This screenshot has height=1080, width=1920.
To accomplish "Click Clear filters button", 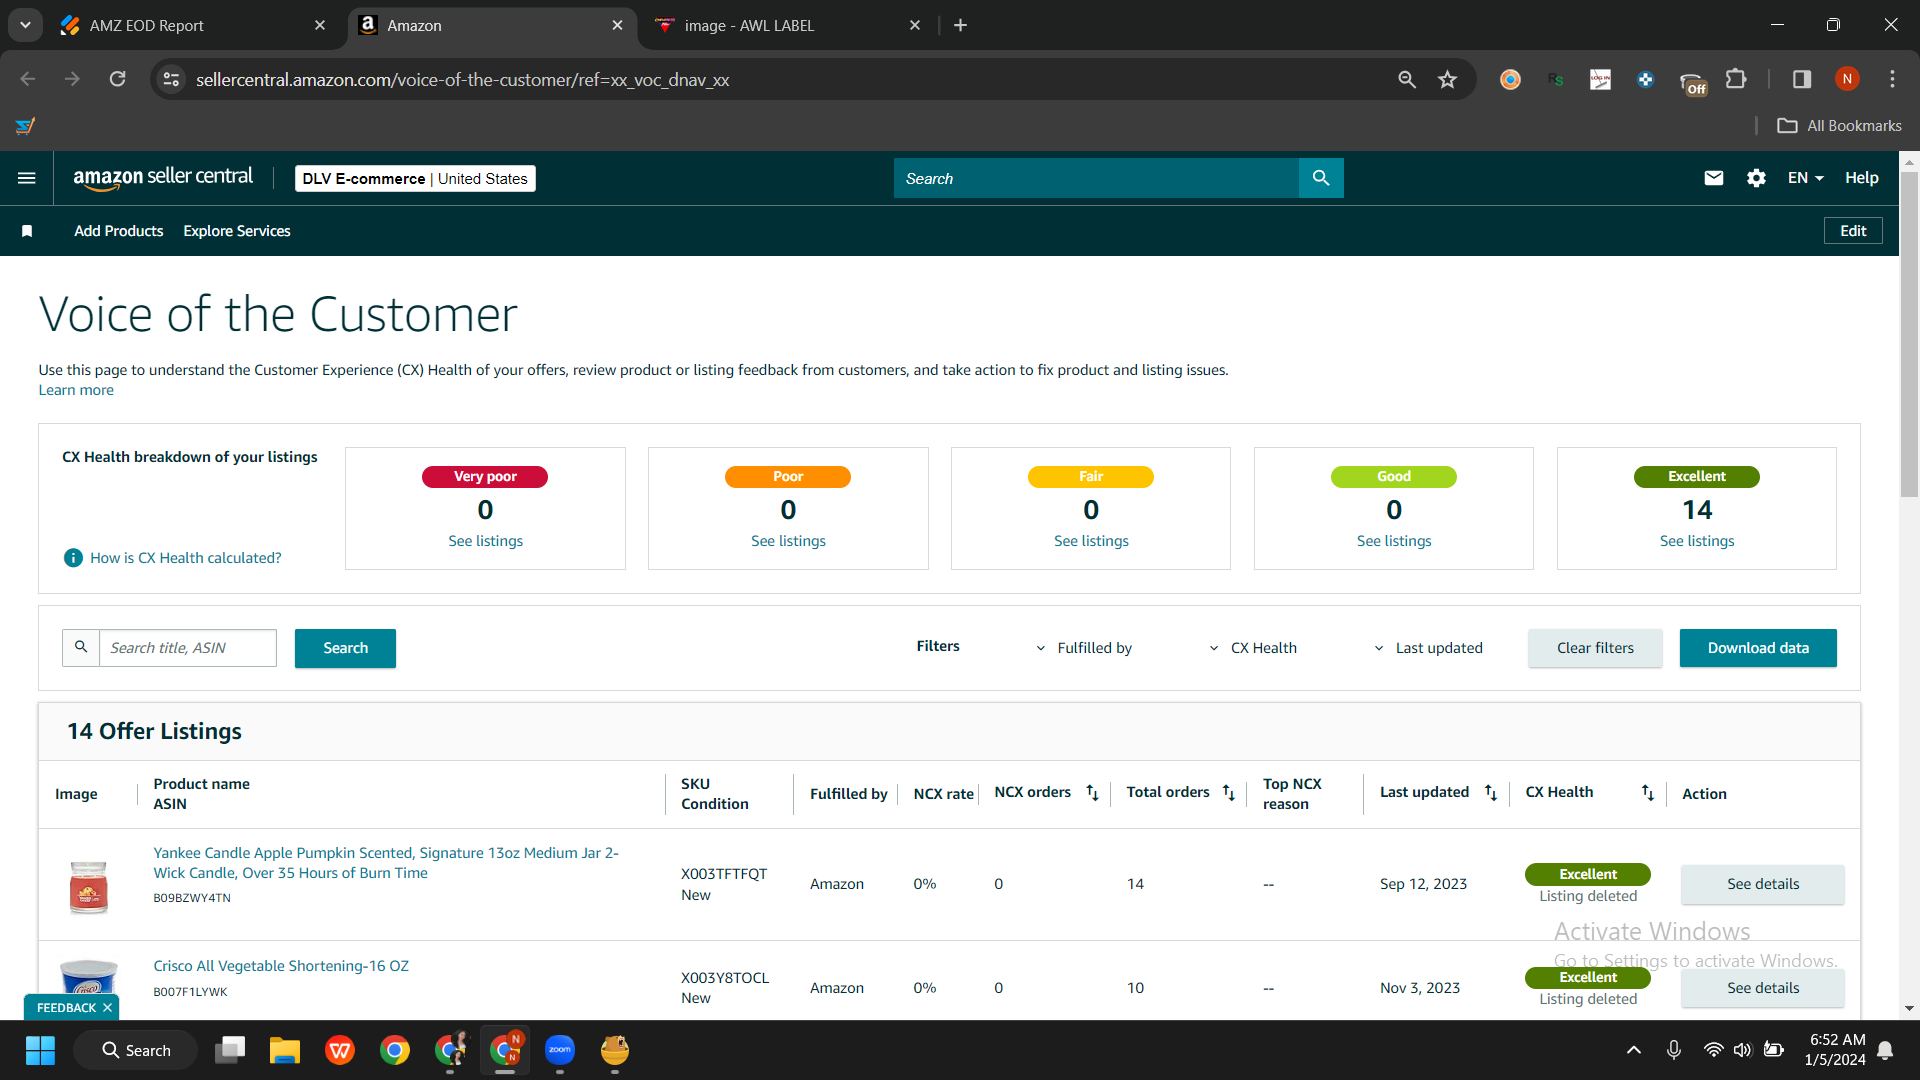I will click(1595, 648).
